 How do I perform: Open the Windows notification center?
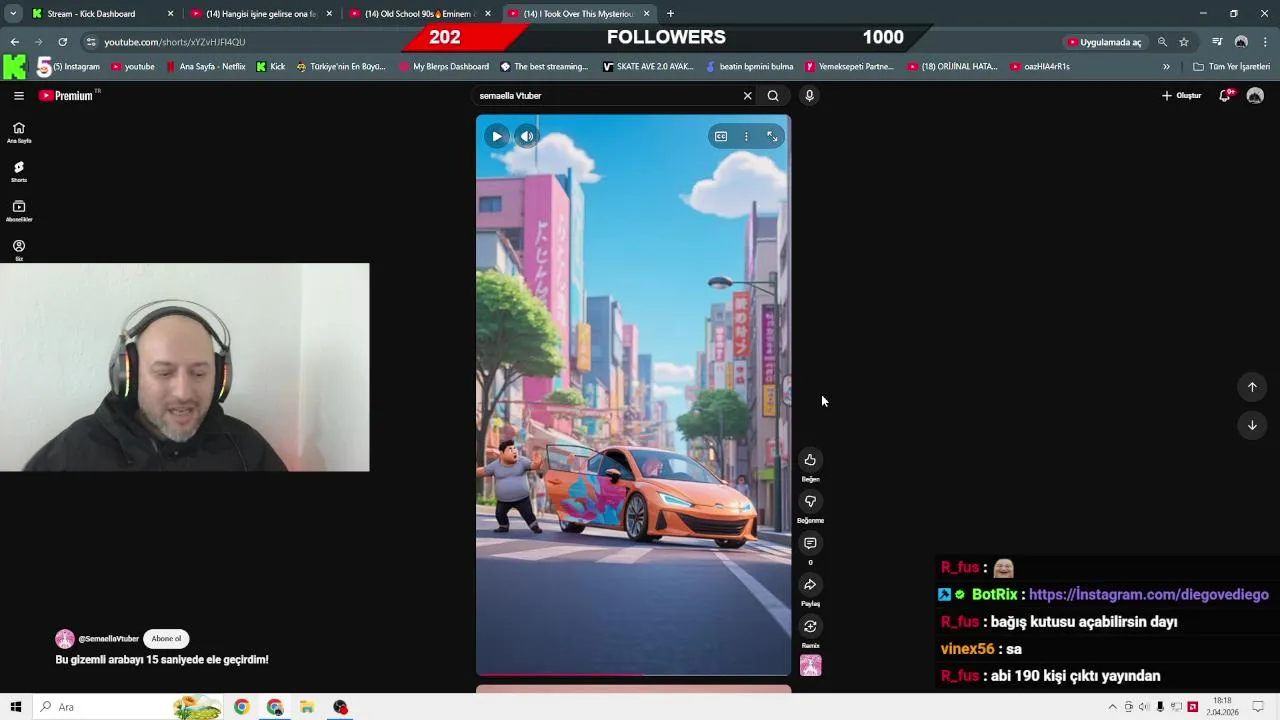[x=1259, y=707]
